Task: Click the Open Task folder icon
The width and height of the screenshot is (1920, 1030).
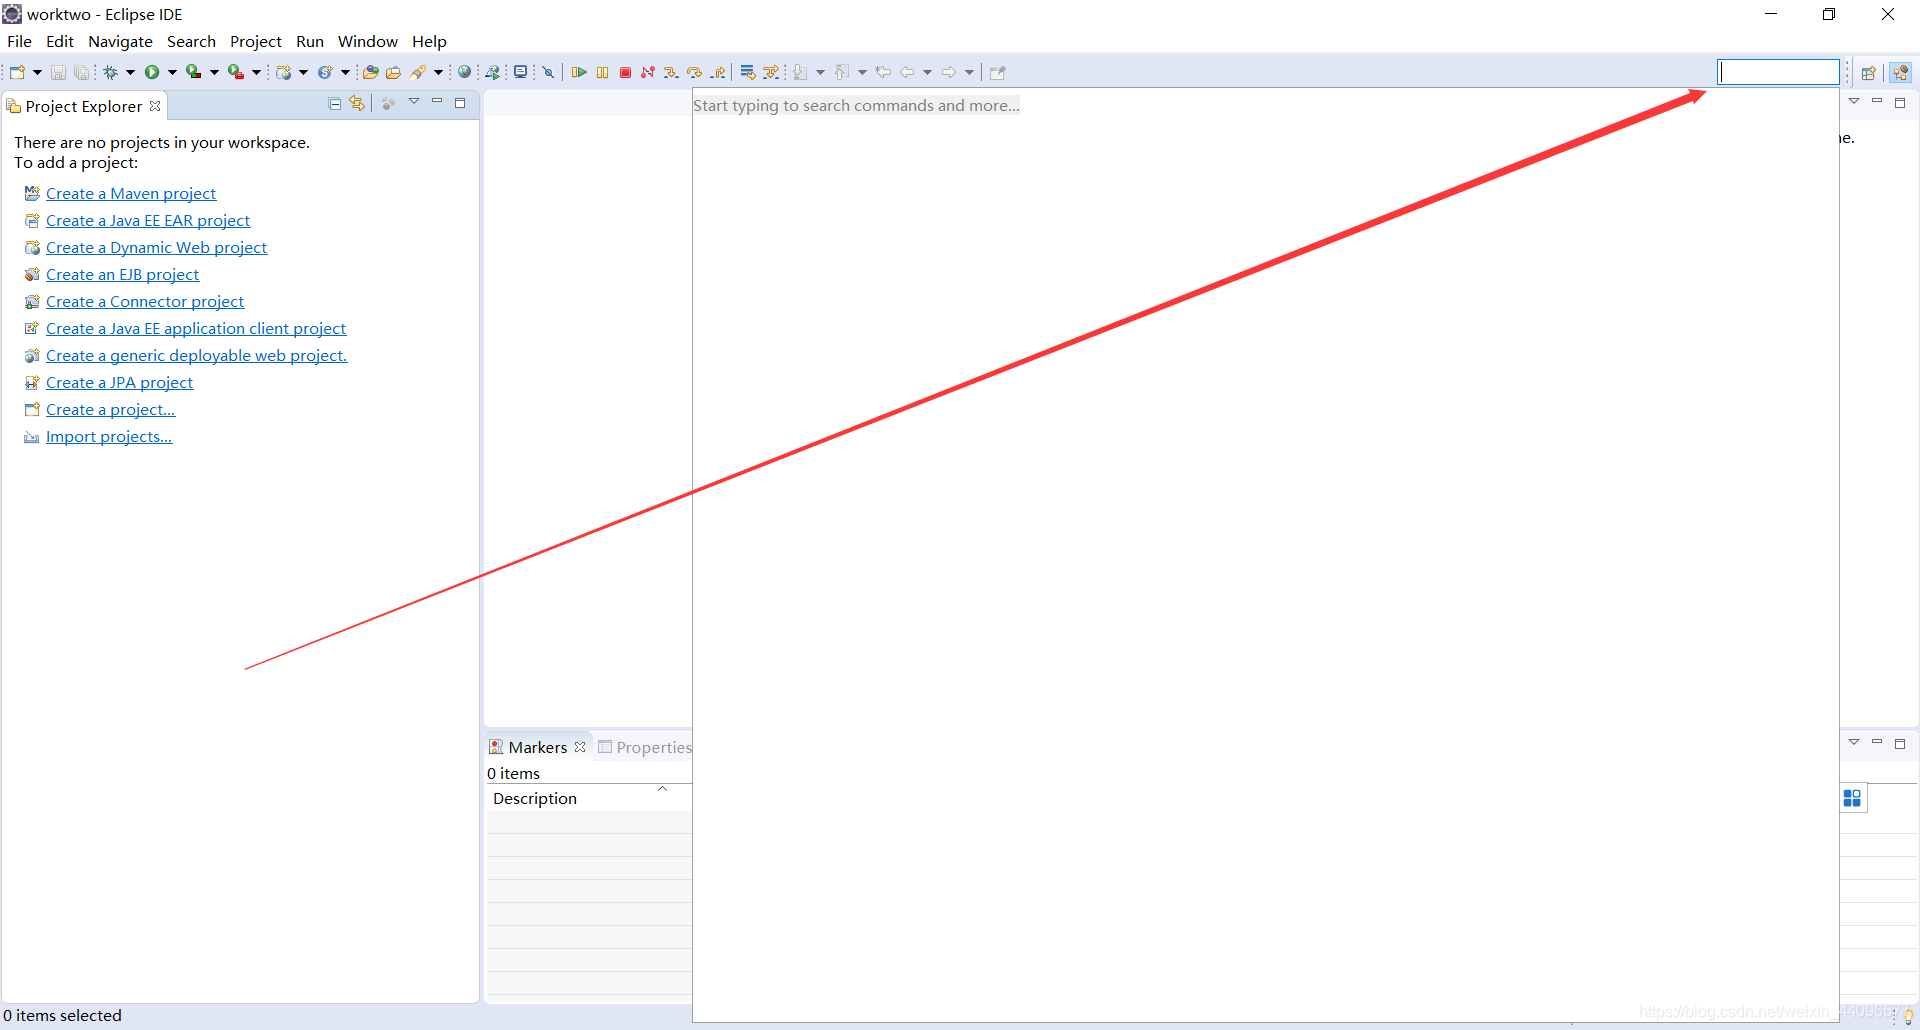Action: (394, 72)
